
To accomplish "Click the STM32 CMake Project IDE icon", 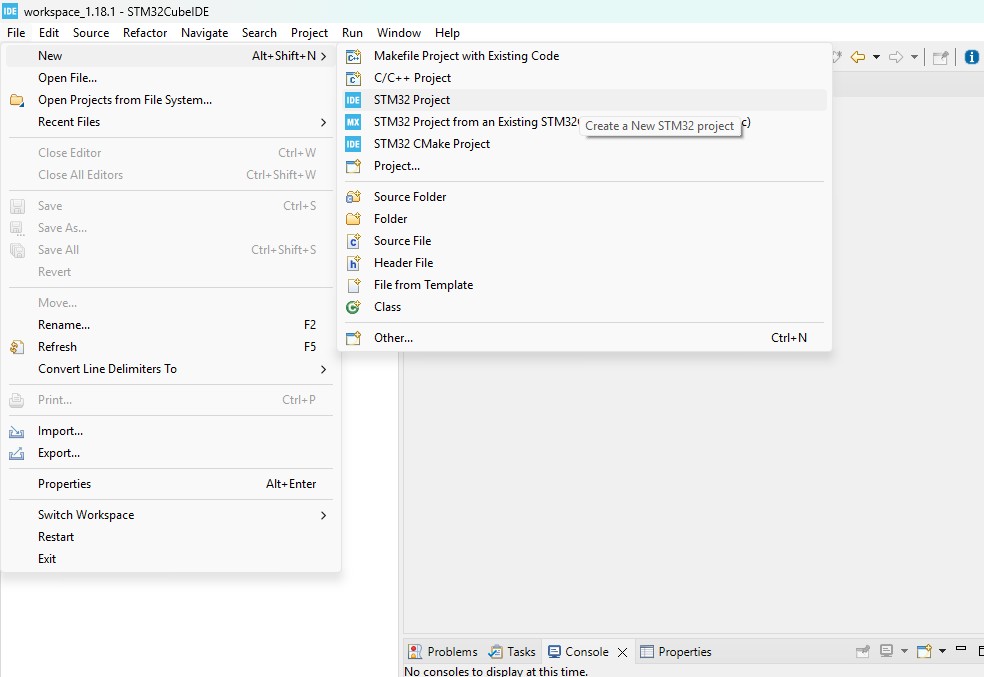I will coord(353,144).
